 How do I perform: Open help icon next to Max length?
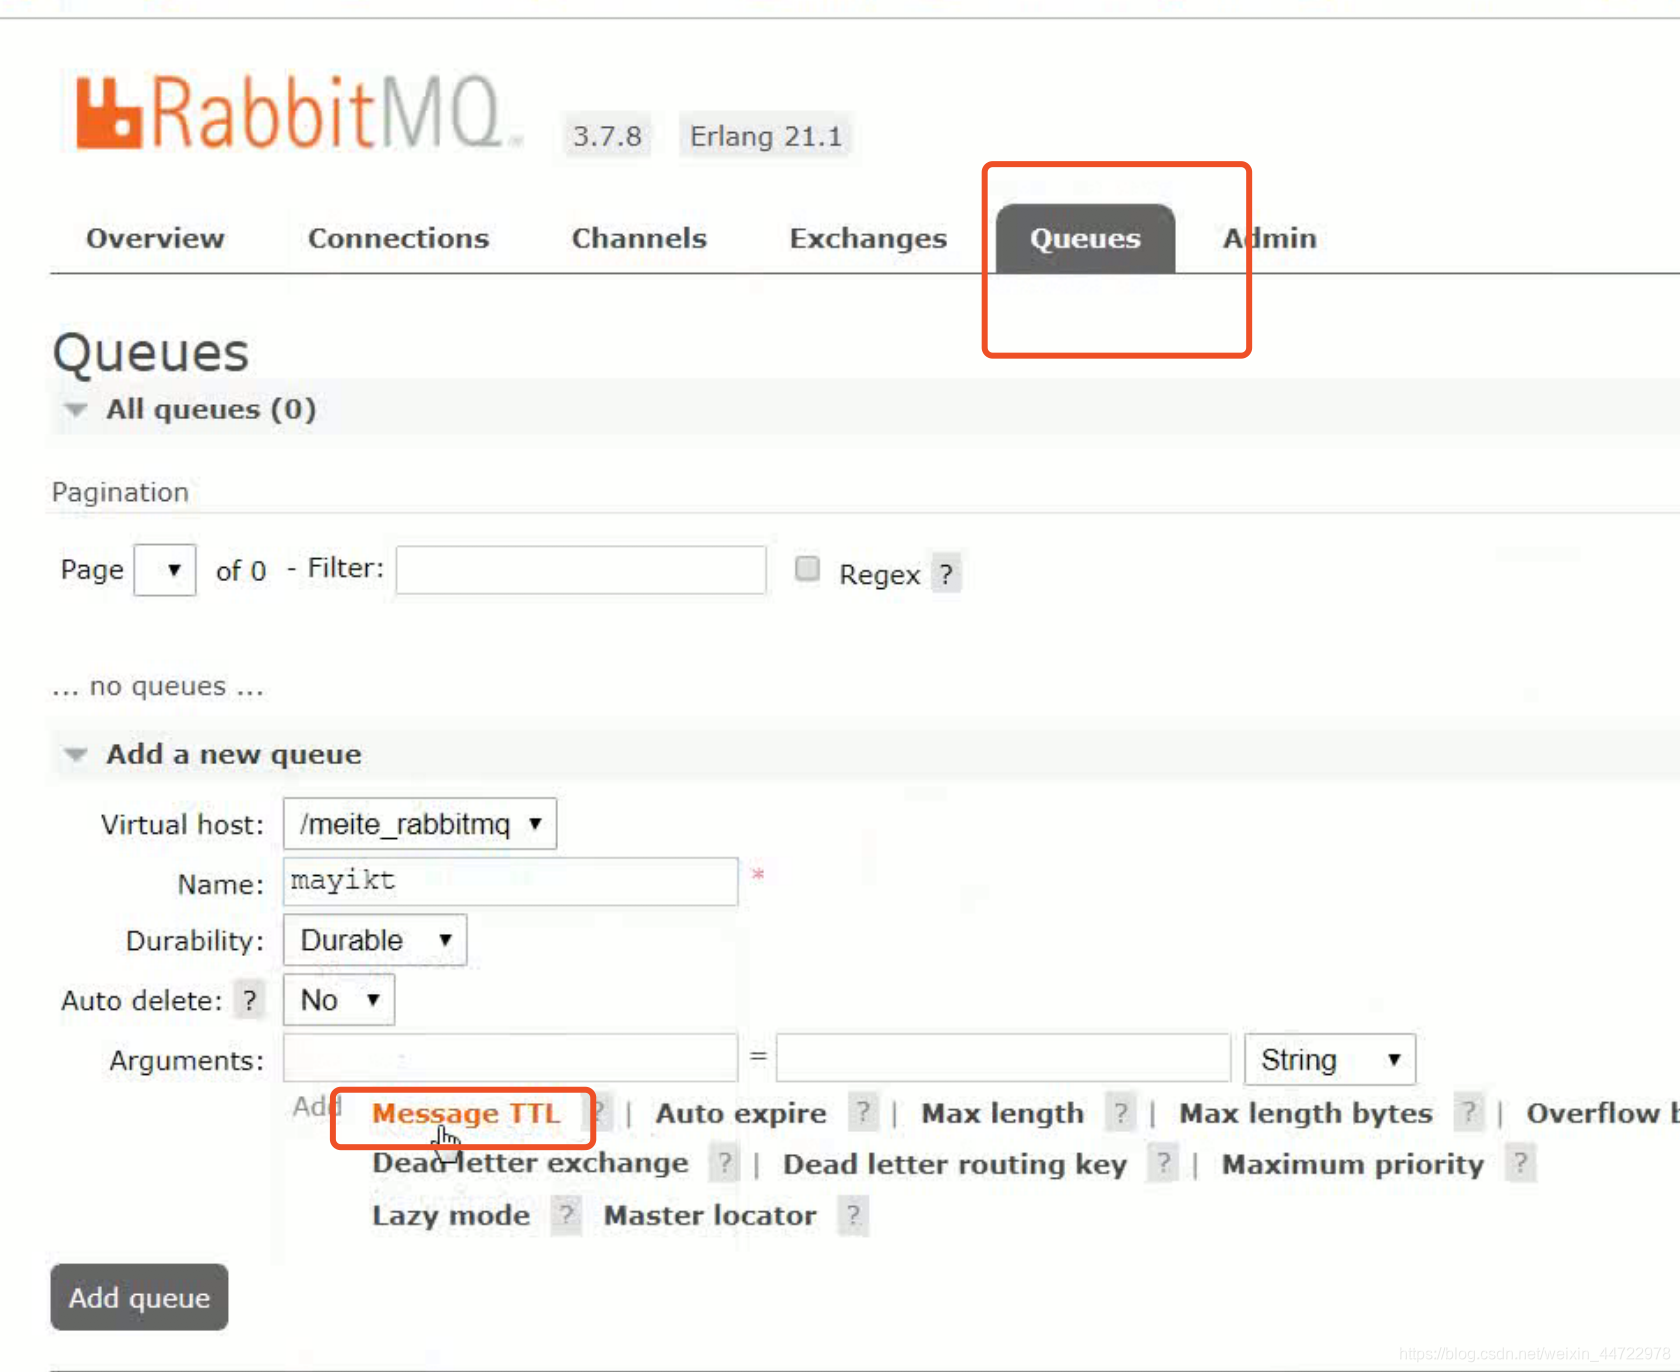point(1121,1112)
